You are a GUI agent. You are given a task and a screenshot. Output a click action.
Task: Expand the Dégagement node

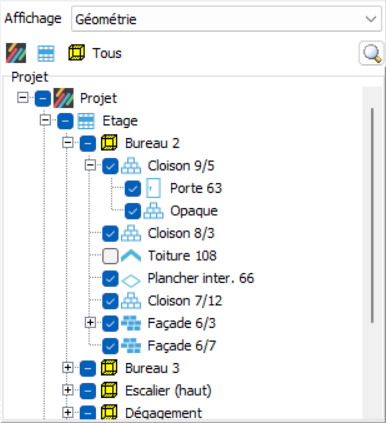pyautogui.click(x=68, y=413)
